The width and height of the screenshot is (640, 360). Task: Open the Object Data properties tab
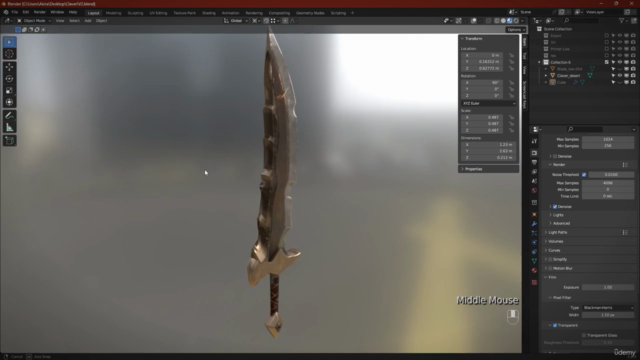click(x=534, y=261)
